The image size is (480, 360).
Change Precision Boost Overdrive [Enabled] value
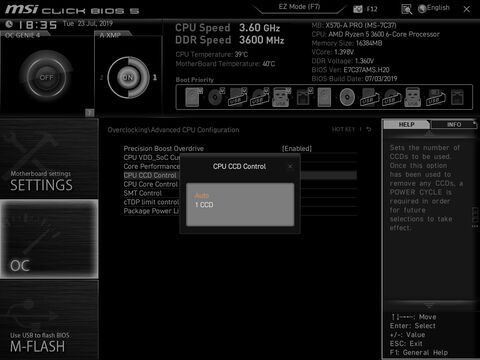(x=297, y=148)
